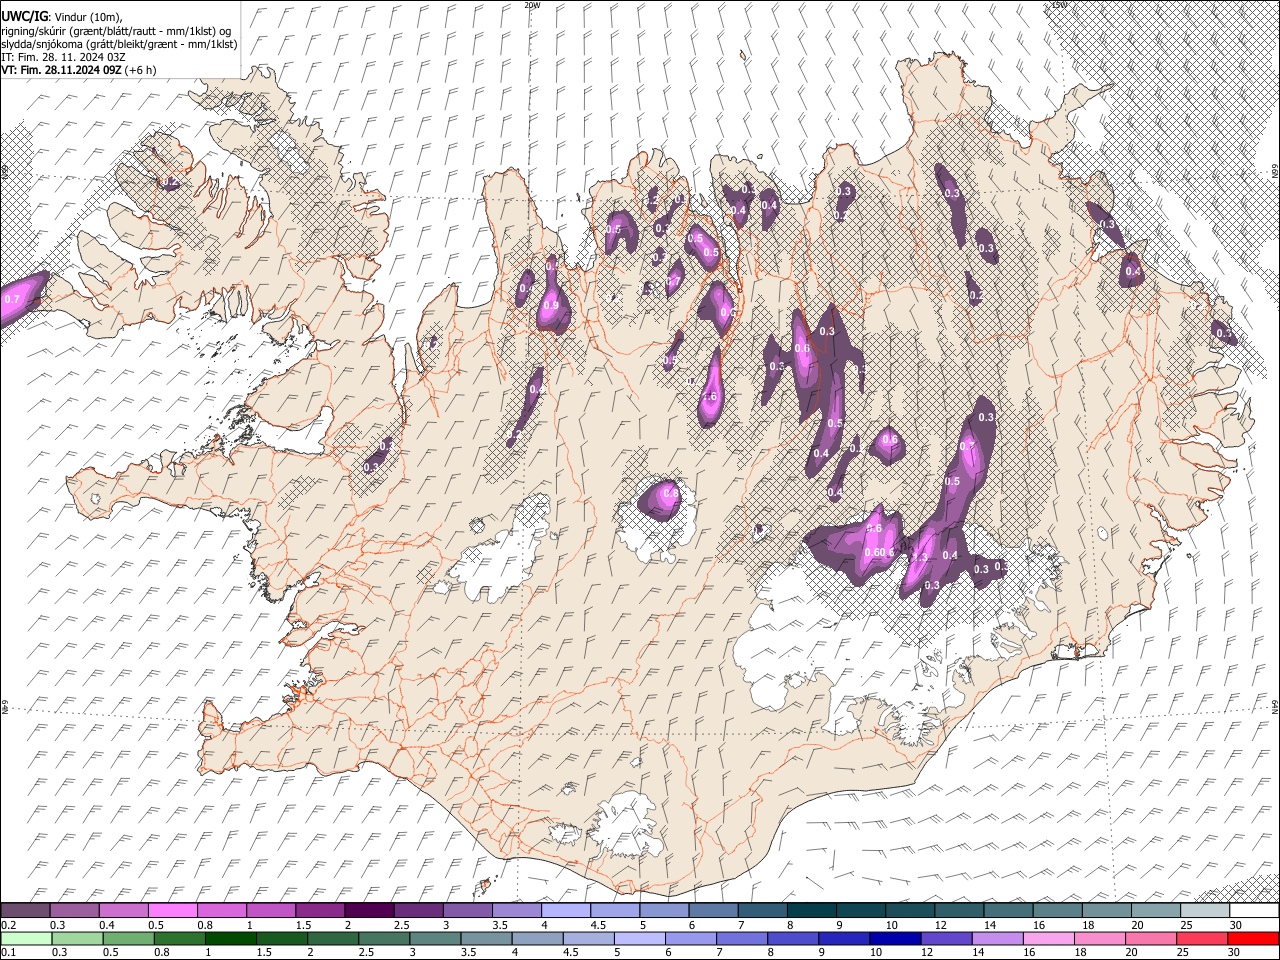Click the dark teal 8–9 snow legend swatch
1280x960 pixels.
pos(812,911)
